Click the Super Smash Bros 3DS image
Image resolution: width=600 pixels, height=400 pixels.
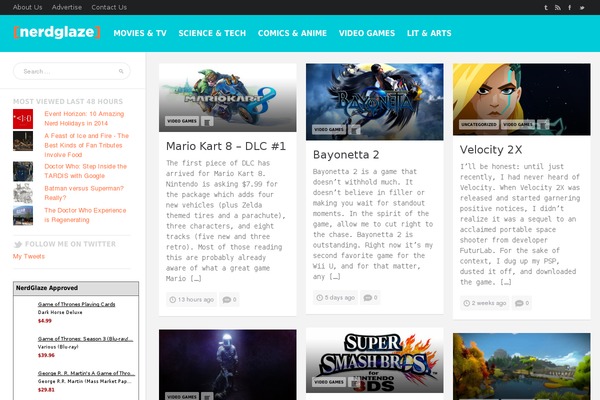click(375, 361)
